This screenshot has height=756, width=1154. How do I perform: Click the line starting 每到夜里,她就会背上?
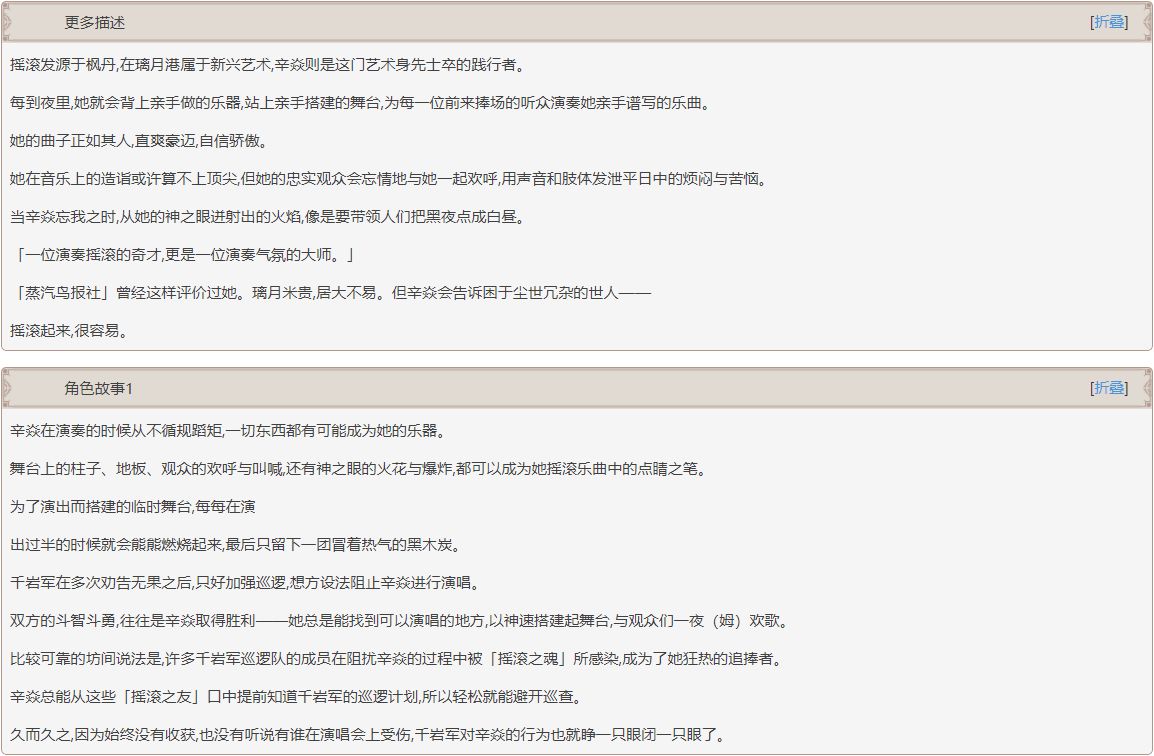361,103
